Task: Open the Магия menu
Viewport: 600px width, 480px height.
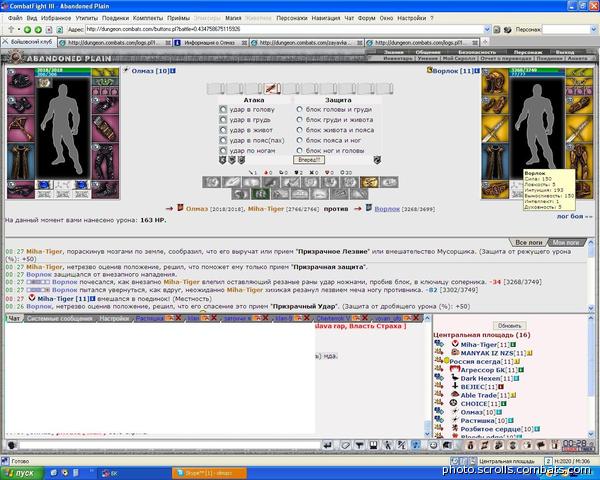Action: (233, 18)
